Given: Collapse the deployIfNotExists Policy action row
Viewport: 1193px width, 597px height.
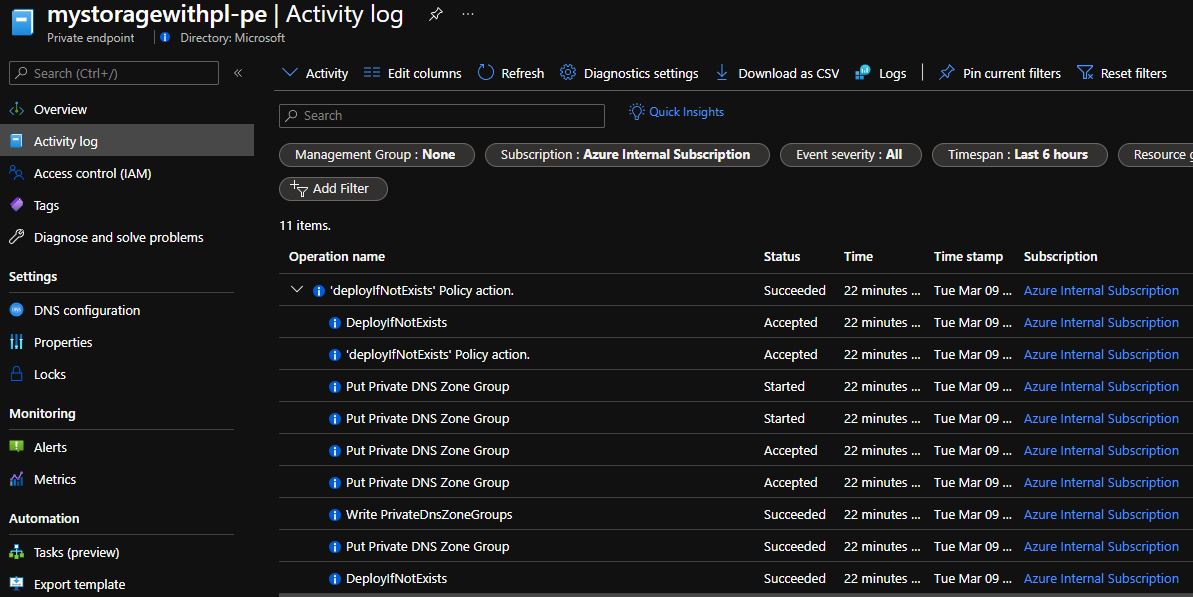Looking at the screenshot, I should 296,289.
